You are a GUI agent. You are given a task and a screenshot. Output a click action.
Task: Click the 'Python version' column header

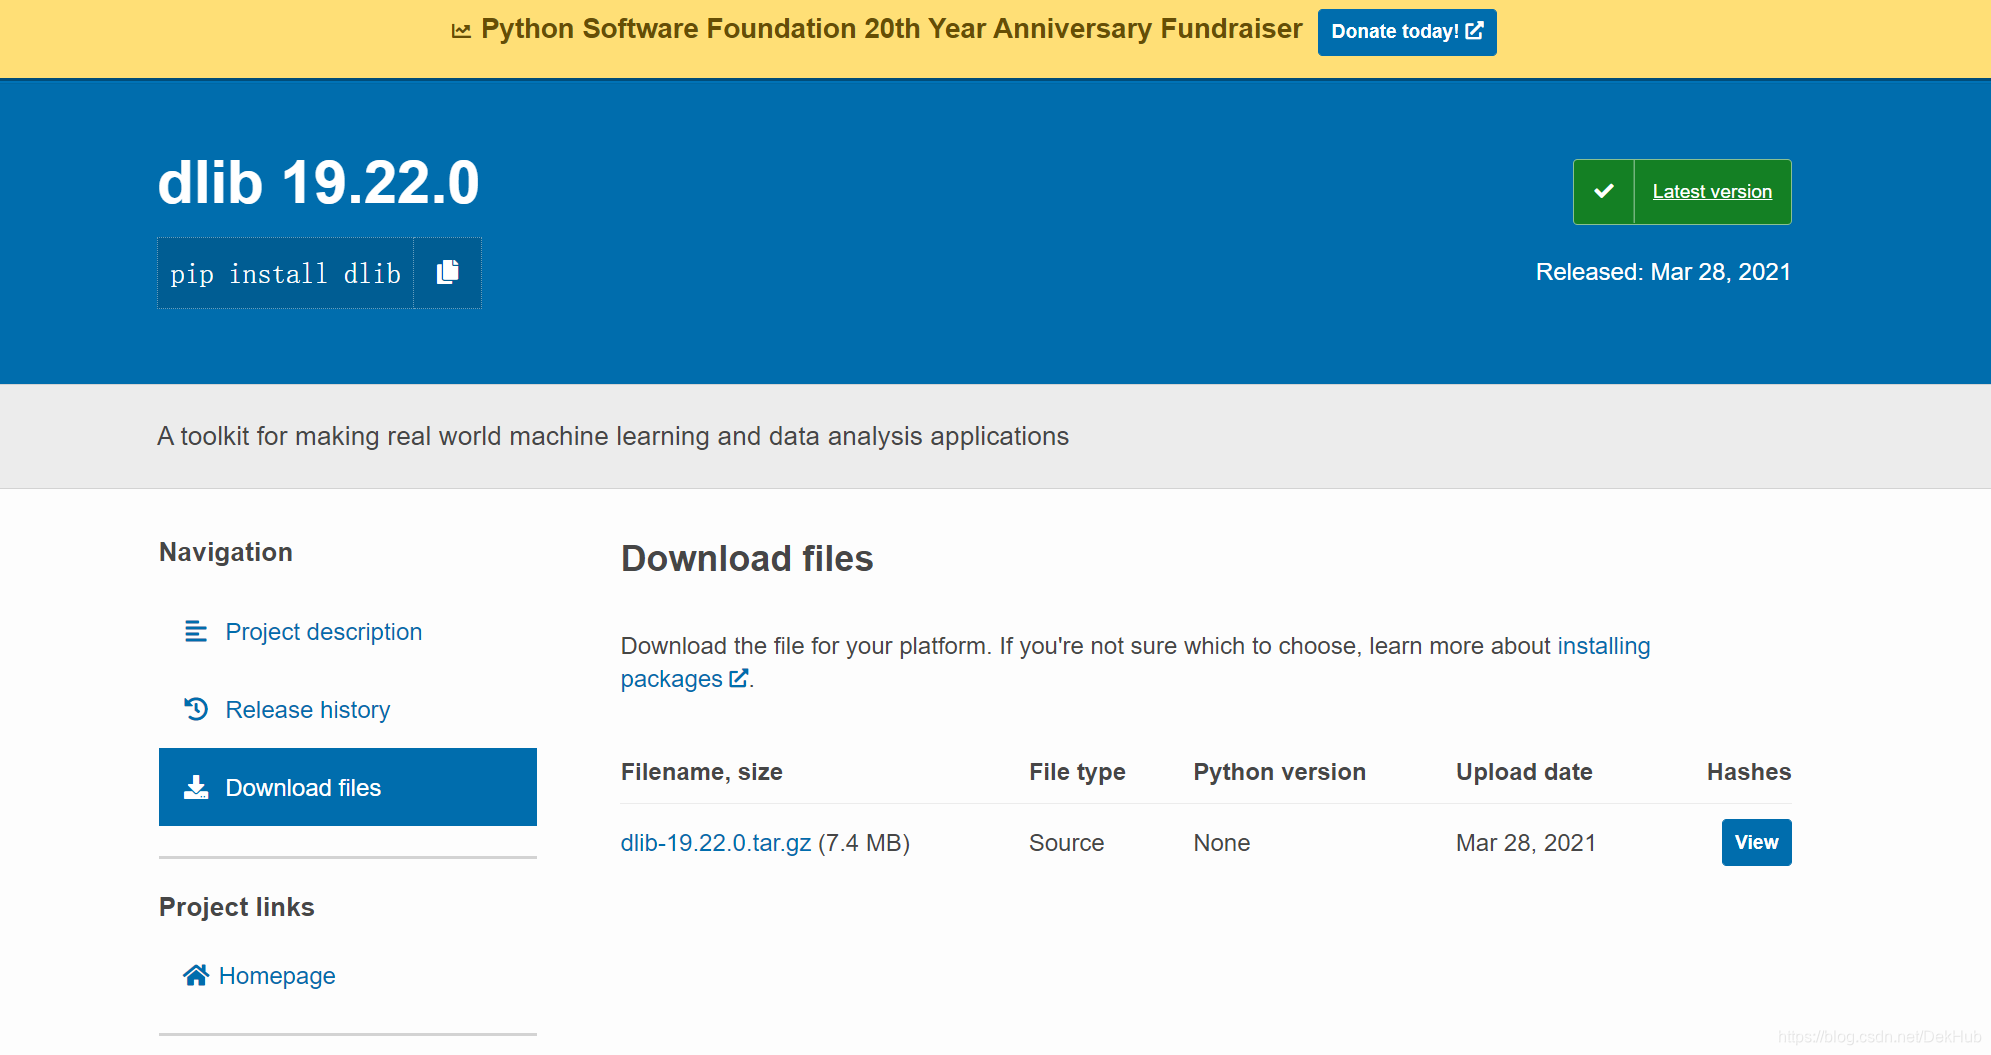click(1279, 772)
